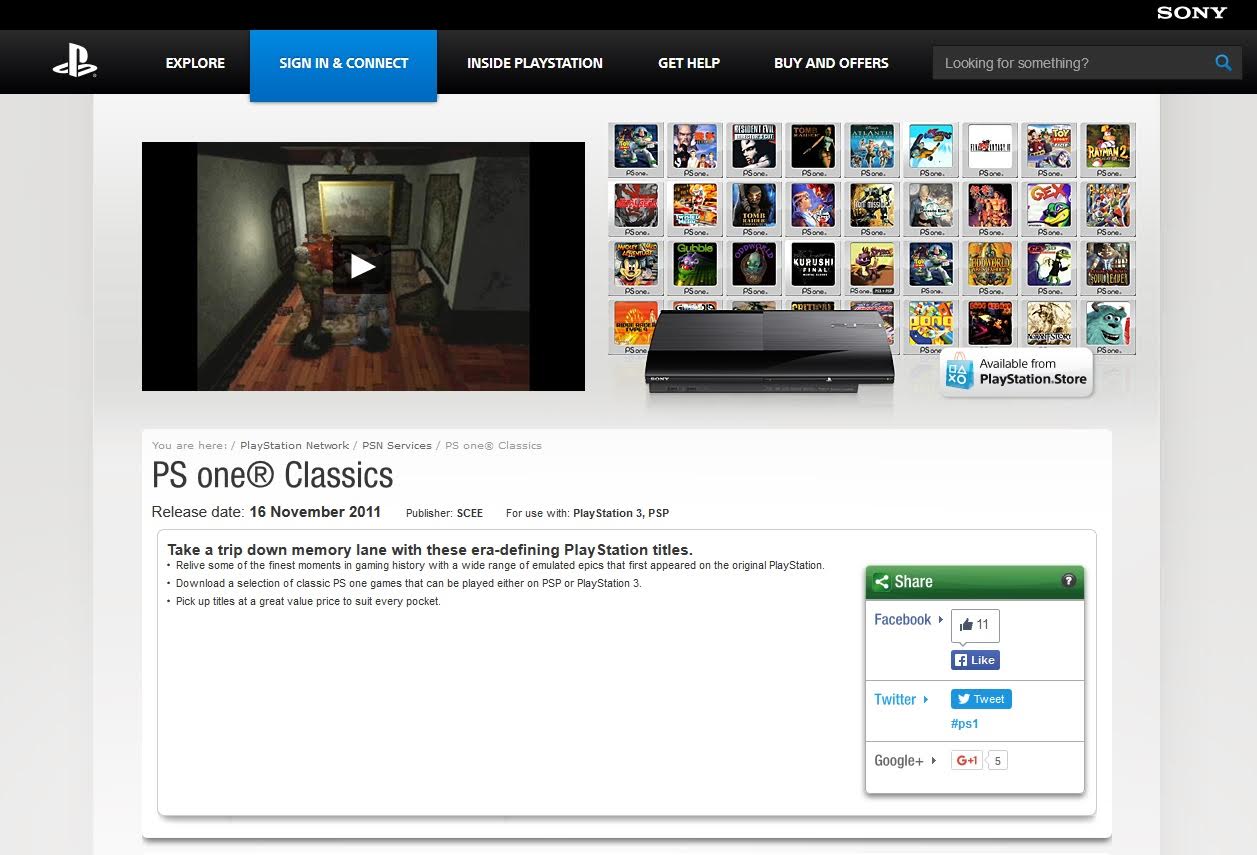Click the Facebook thumbs-up count of 11

tap(975, 625)
